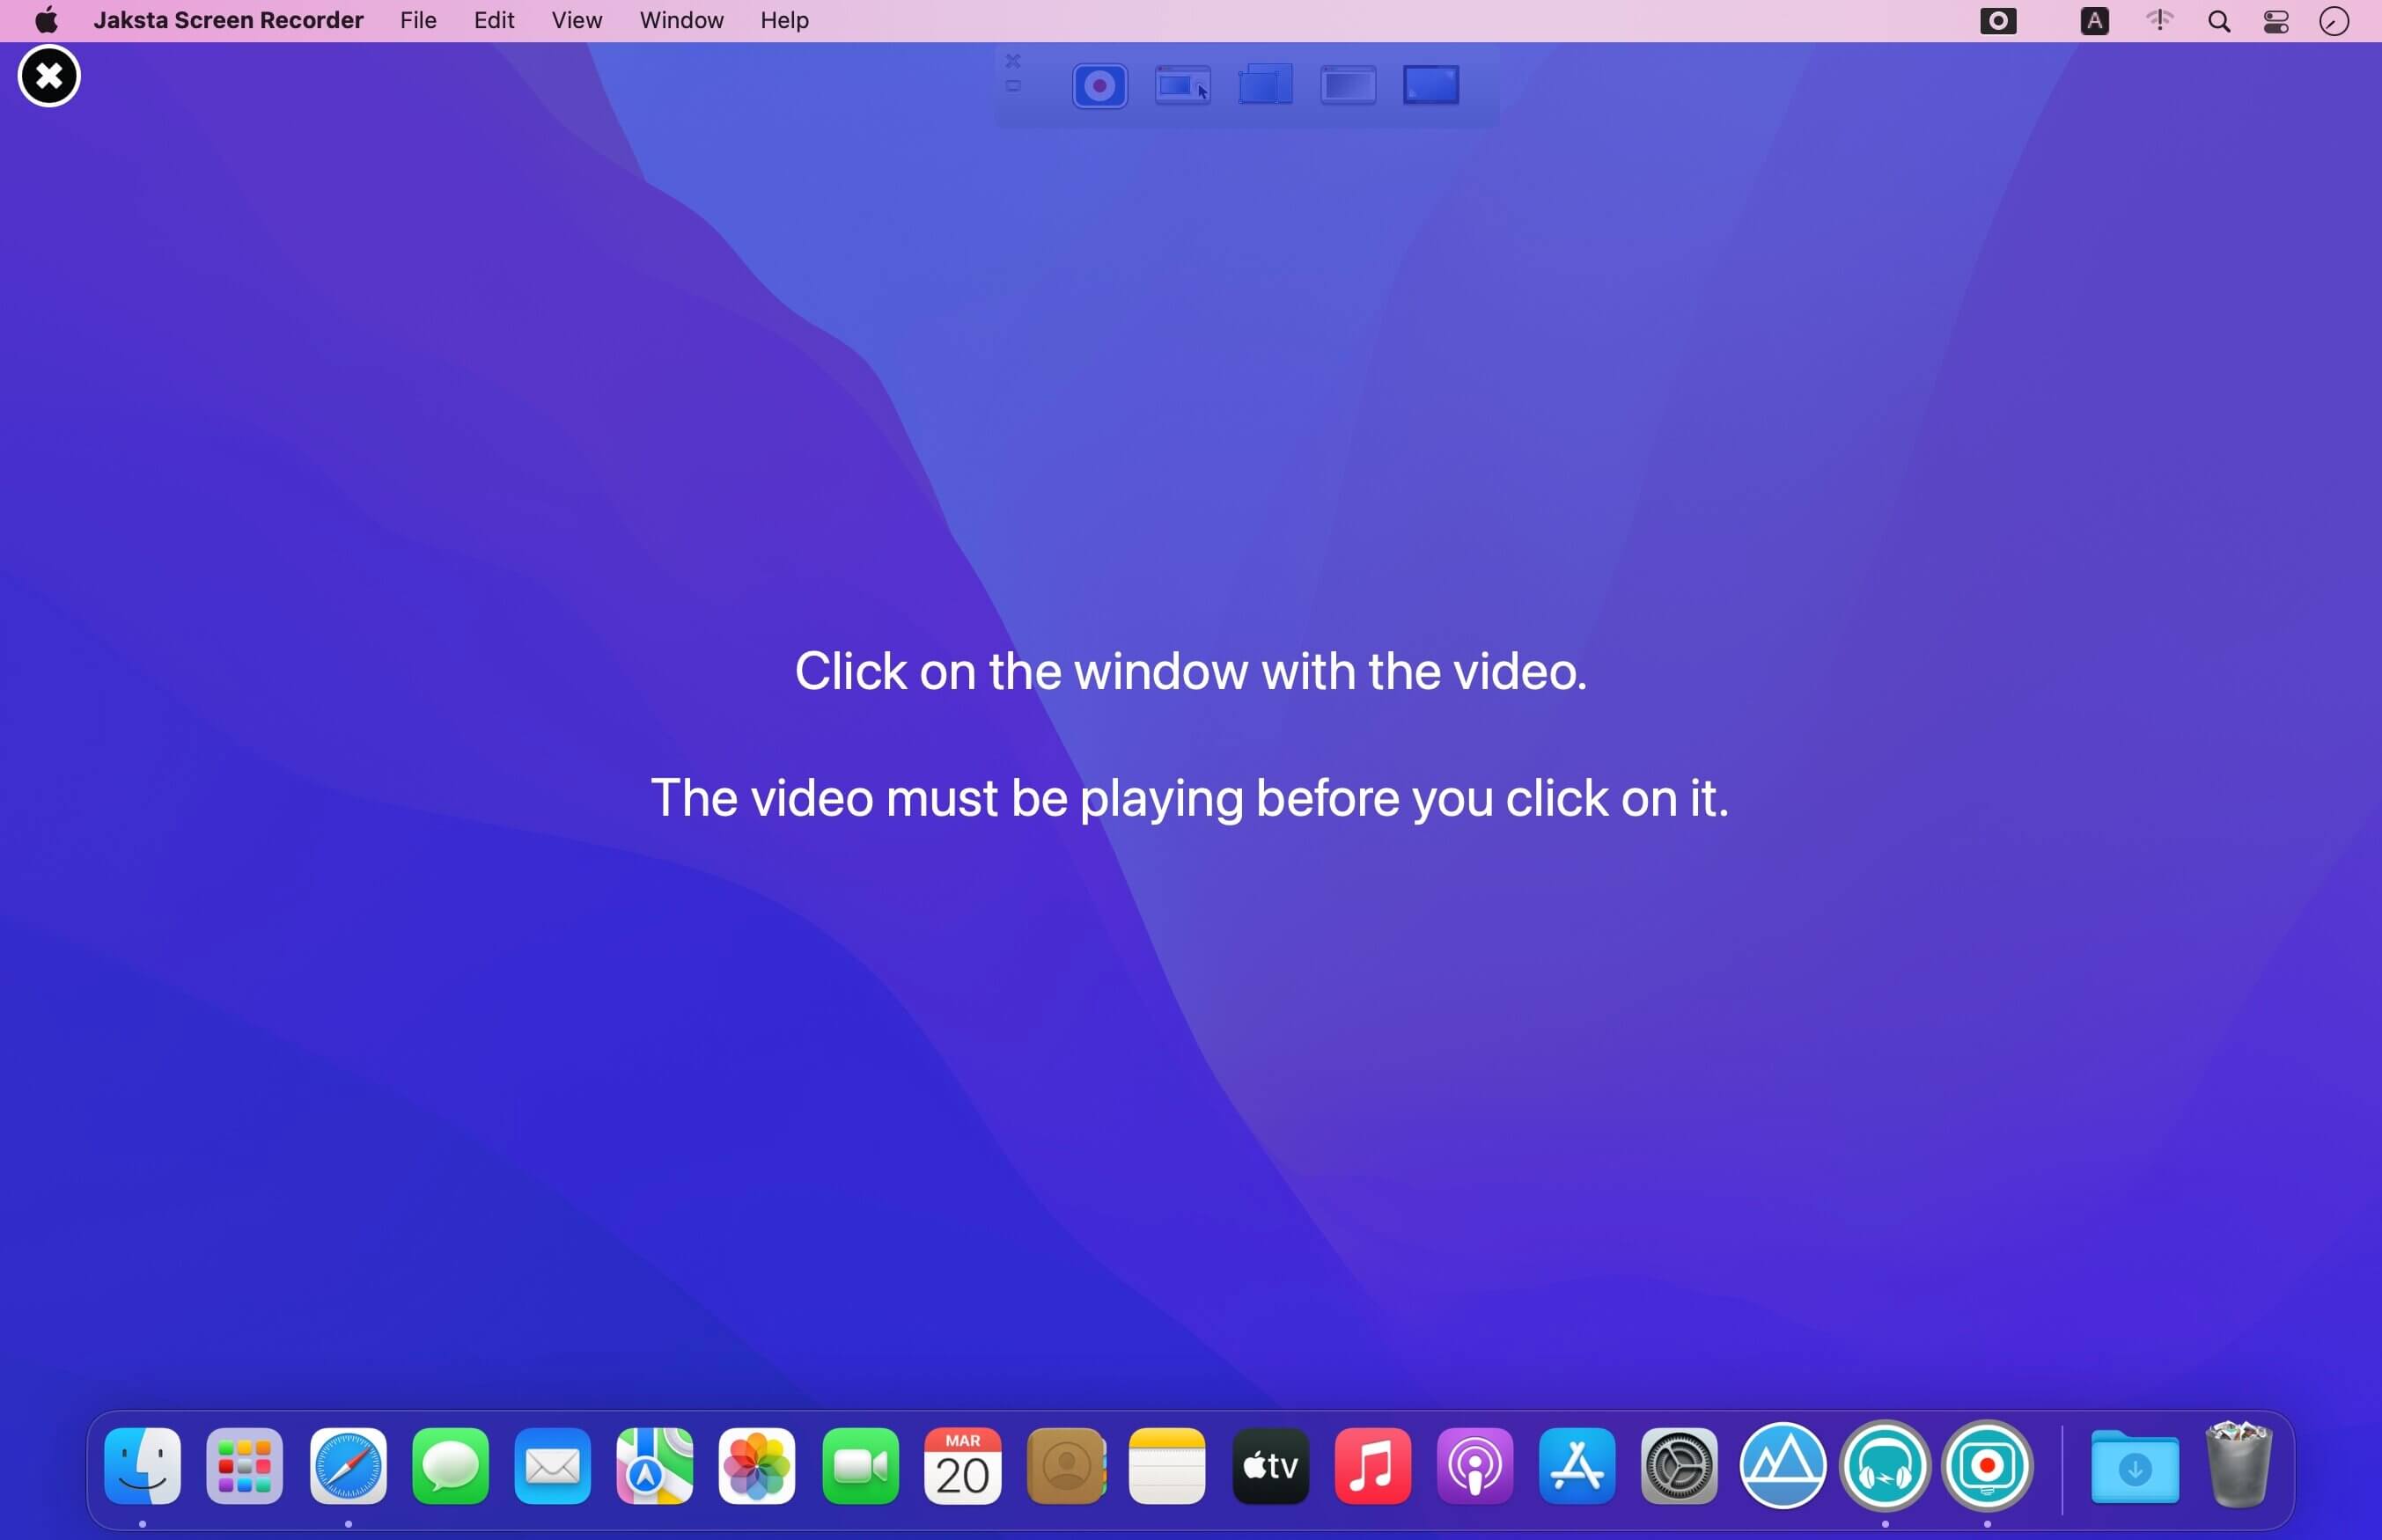The image size is (2382, 1540).
Task: Open the Help menu
Action: pyautogui.click(x=783, y=20)
